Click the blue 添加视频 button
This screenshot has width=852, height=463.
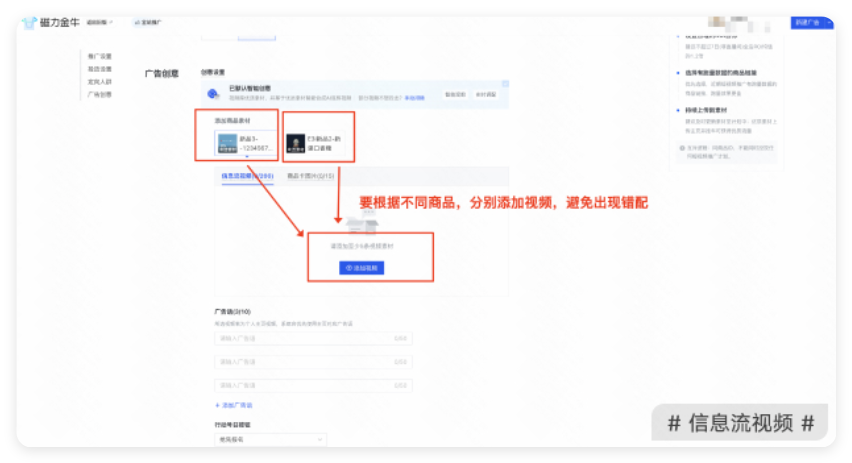pyautogui.click(x=361, y=268)
